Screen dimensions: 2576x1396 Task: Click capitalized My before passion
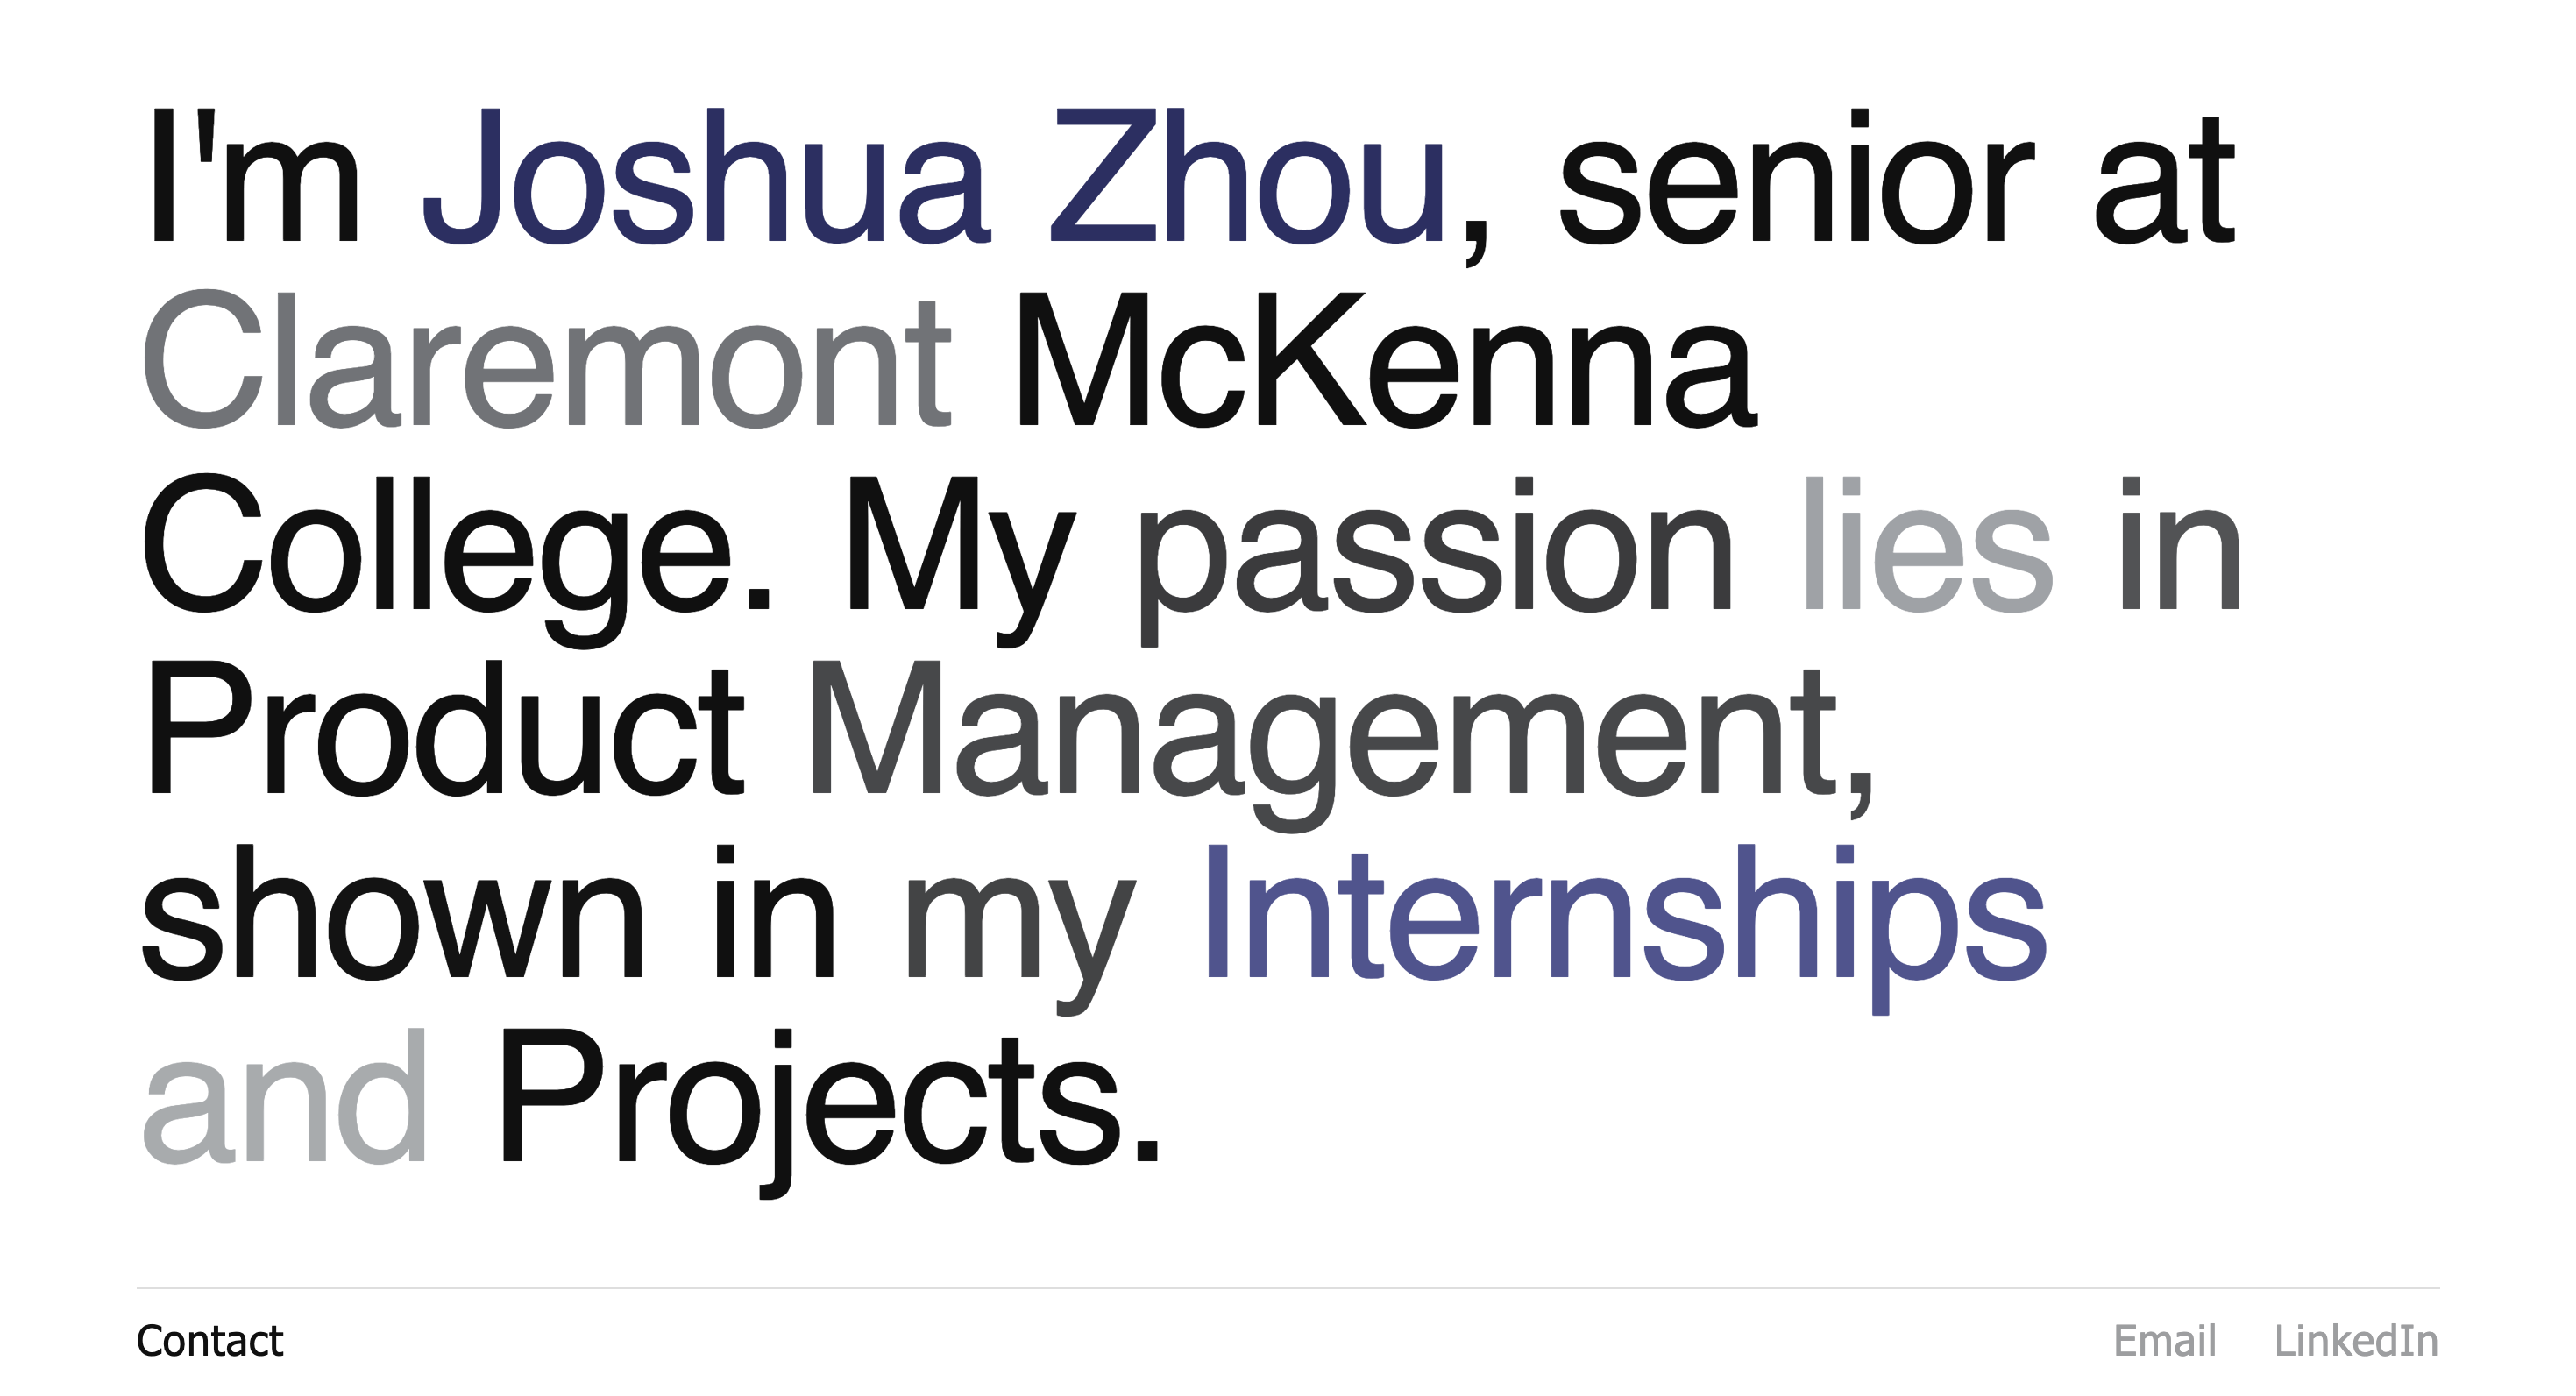point(960,548)
